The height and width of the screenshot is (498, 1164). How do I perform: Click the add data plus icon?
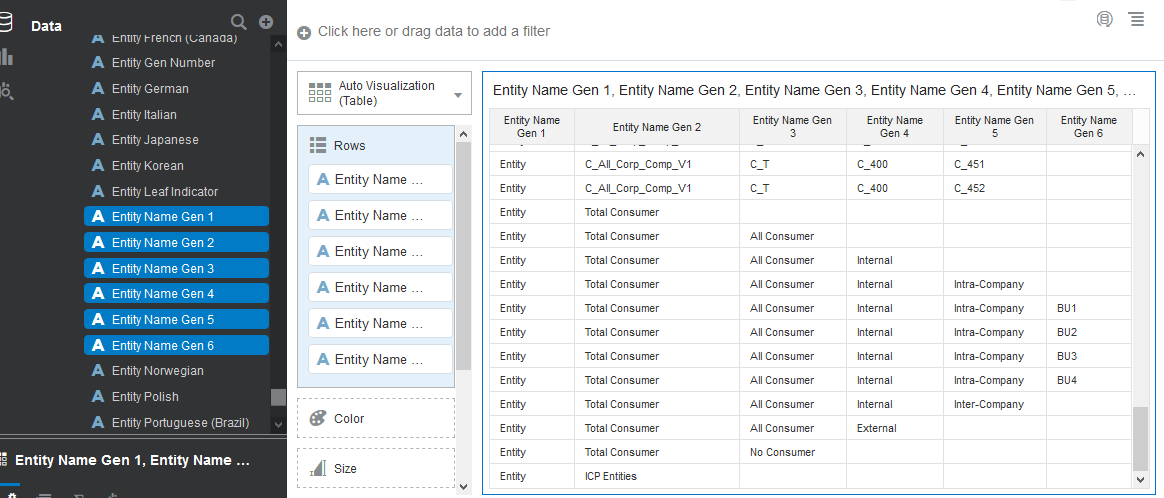pyautogui.click(x=266, y=22)
